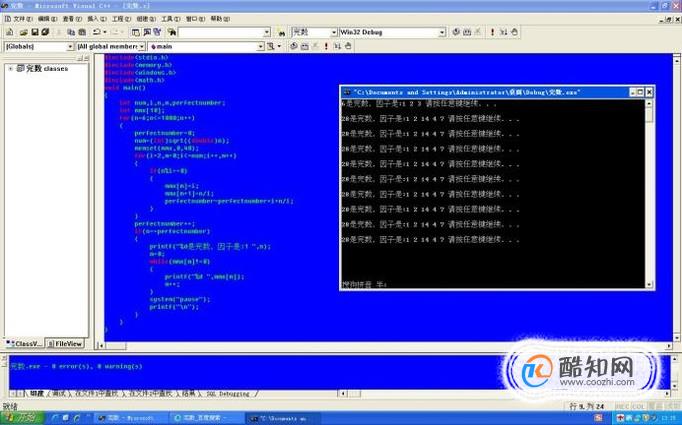Click the binoculars Find icon
Image resolution: width=682 pixels, height=425 pixels.
(281, 33)
